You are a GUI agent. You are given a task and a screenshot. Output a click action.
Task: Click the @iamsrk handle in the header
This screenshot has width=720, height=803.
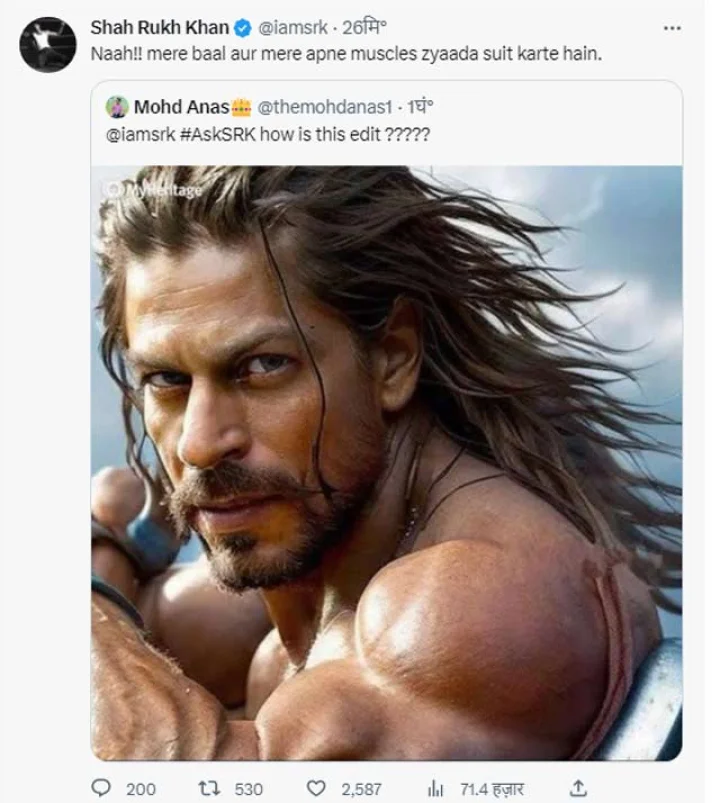(292, 27)
